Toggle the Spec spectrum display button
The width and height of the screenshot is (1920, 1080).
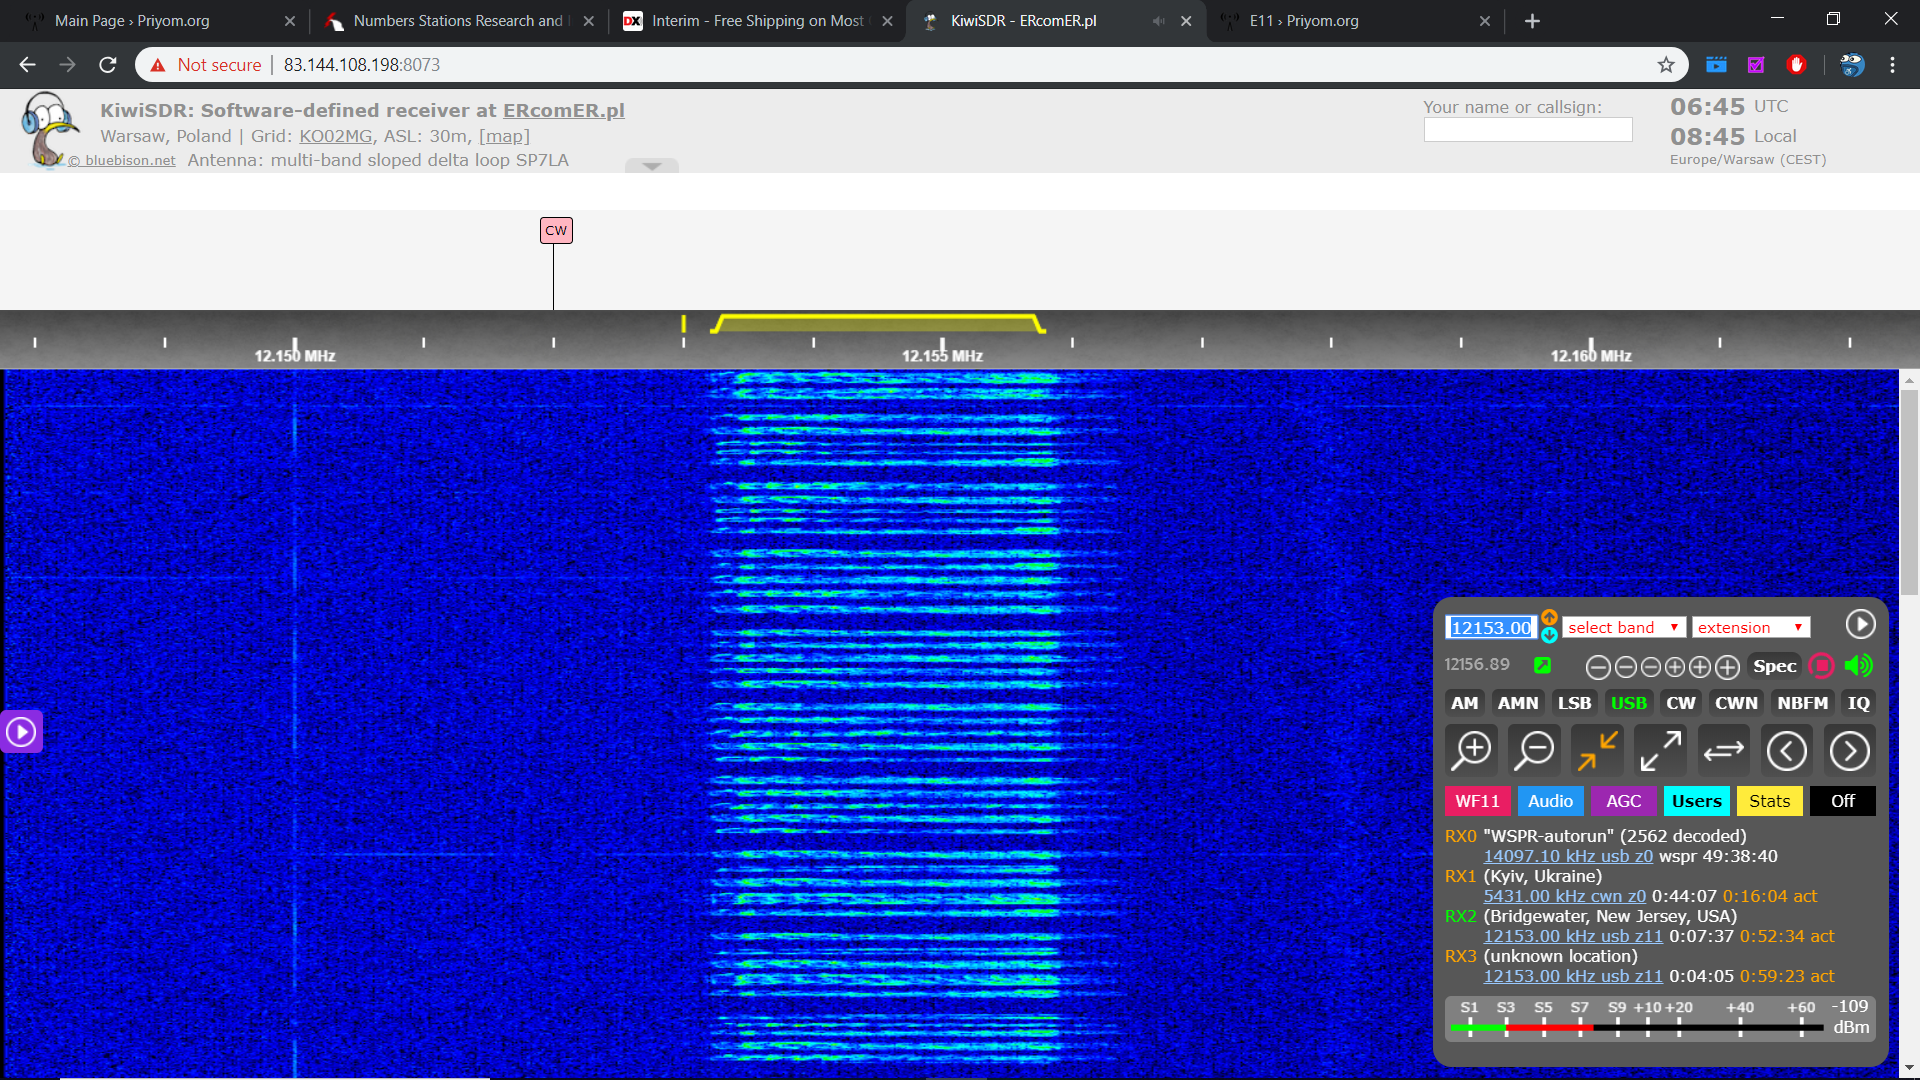1774,666
